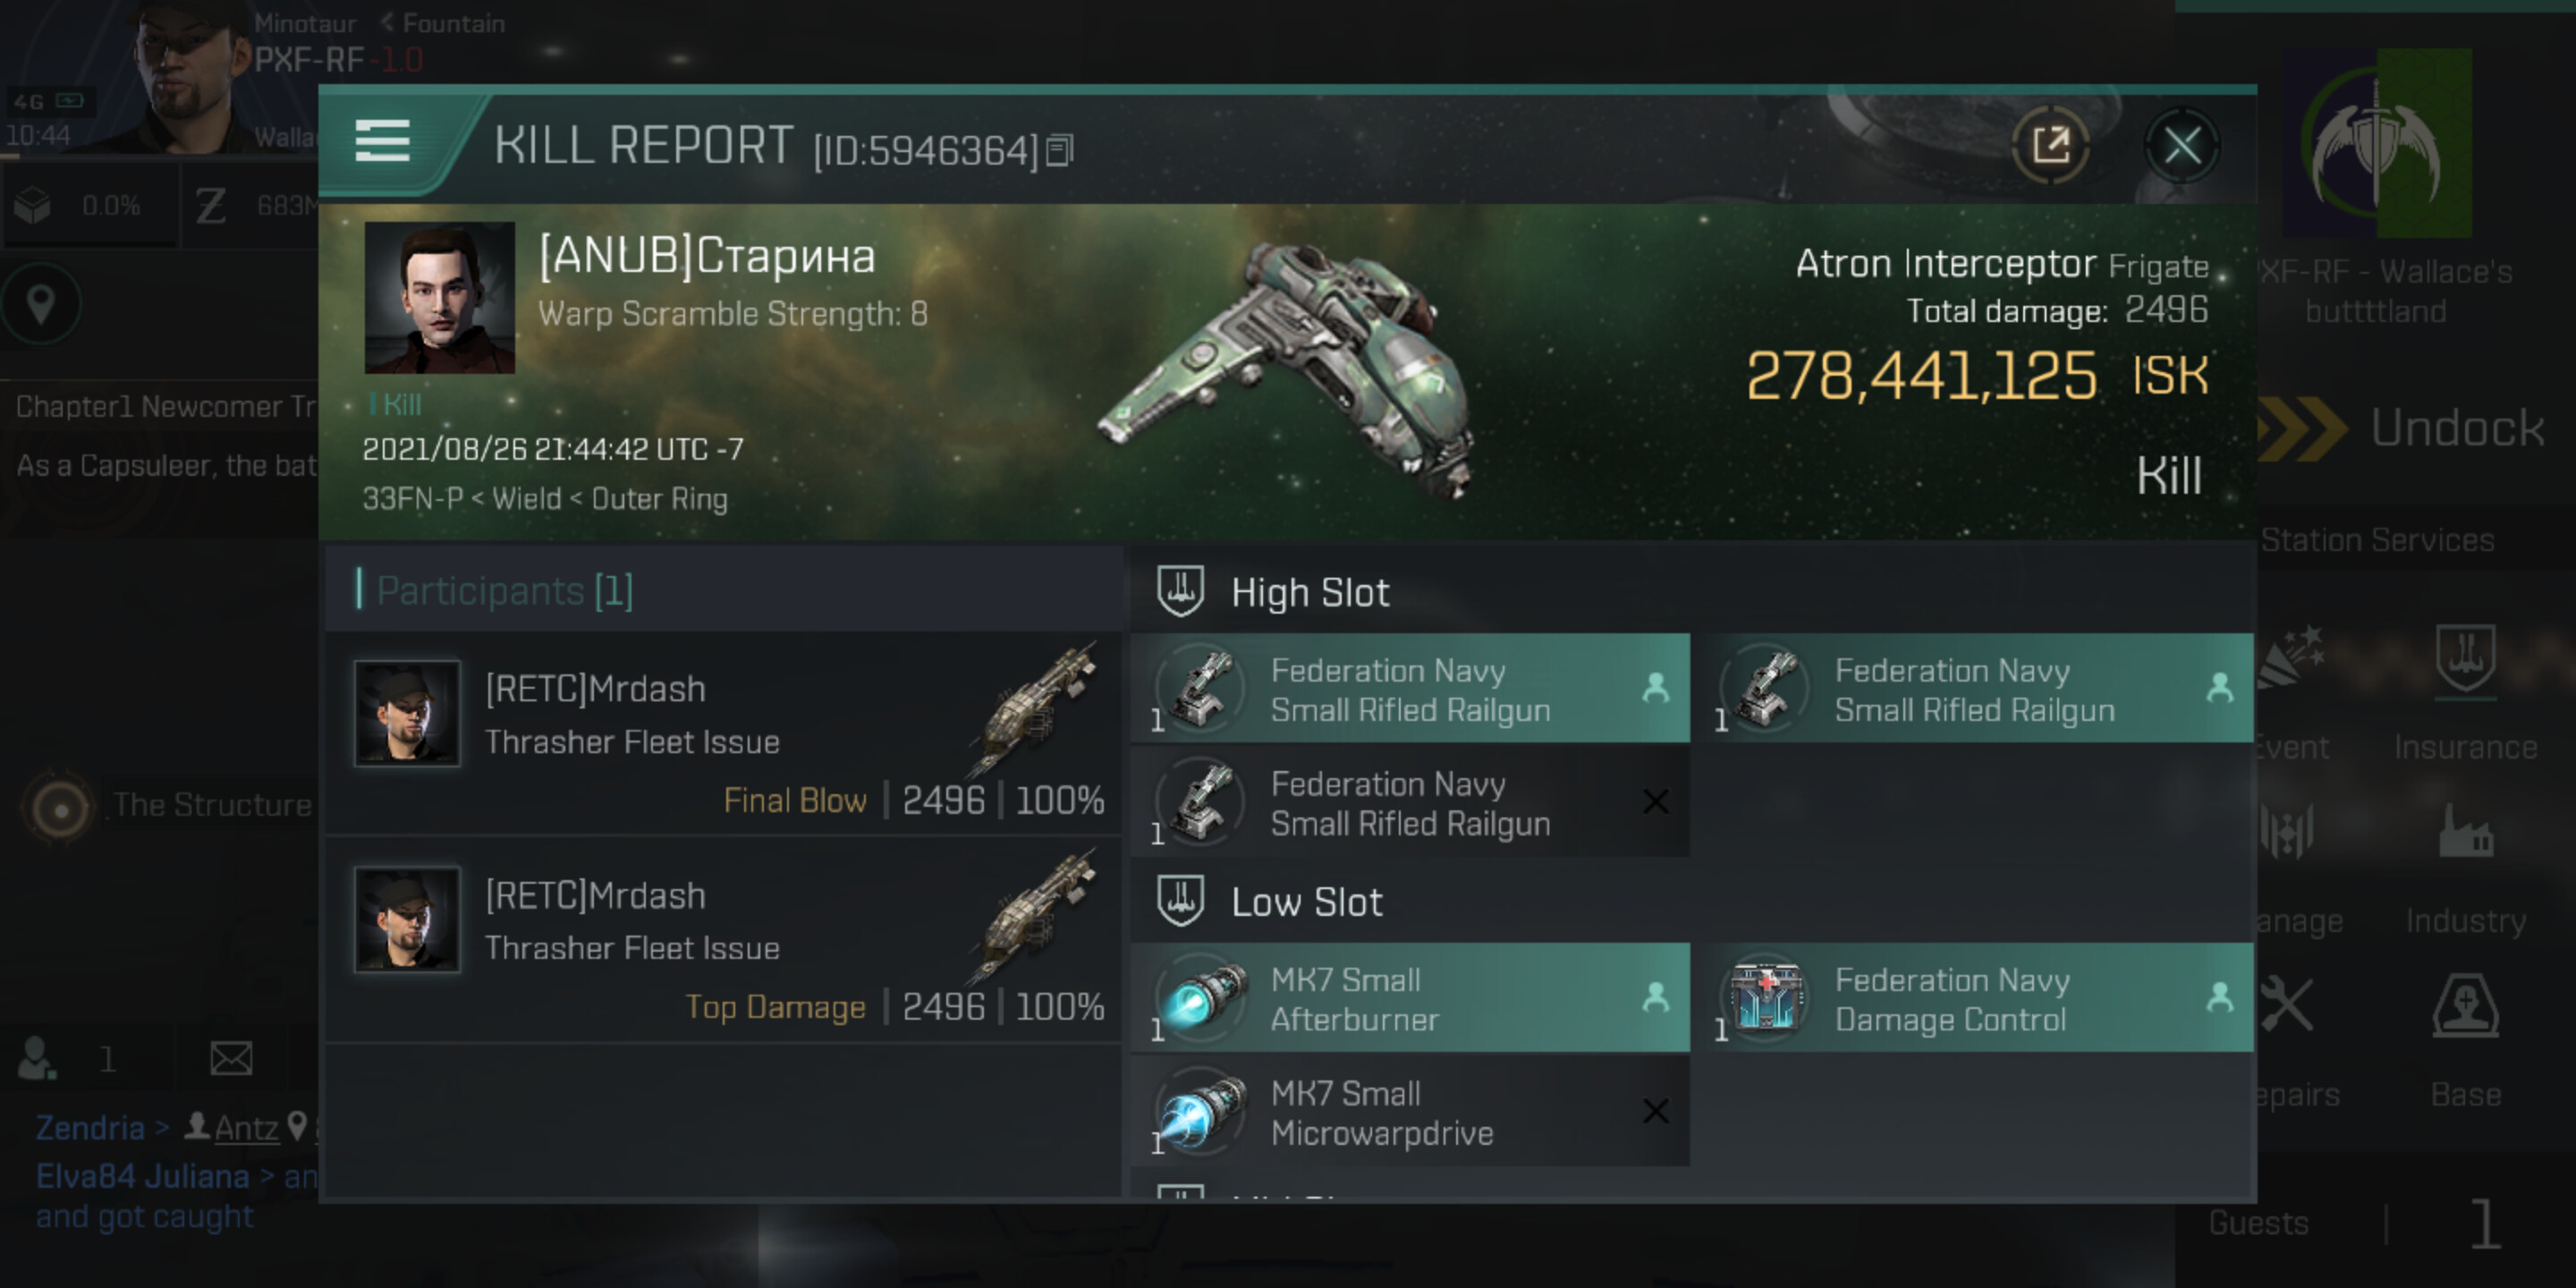Close the Kill Report window
Screen dimensions: 2576x1288
pos(2181,146)
